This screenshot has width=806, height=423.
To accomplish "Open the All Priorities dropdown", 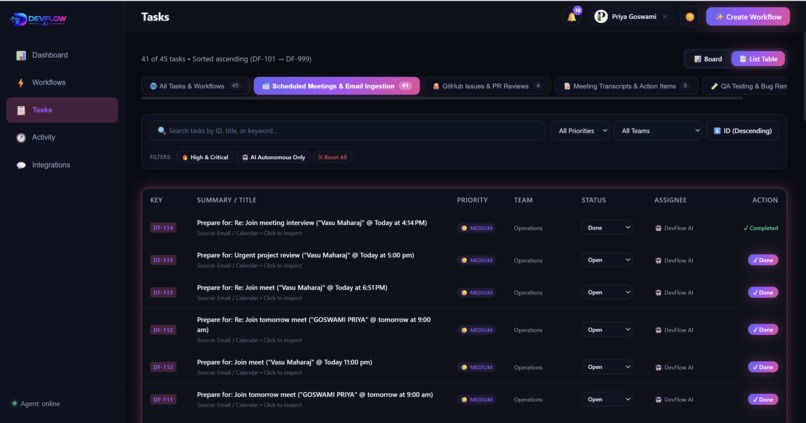I will tap(580, 131).
